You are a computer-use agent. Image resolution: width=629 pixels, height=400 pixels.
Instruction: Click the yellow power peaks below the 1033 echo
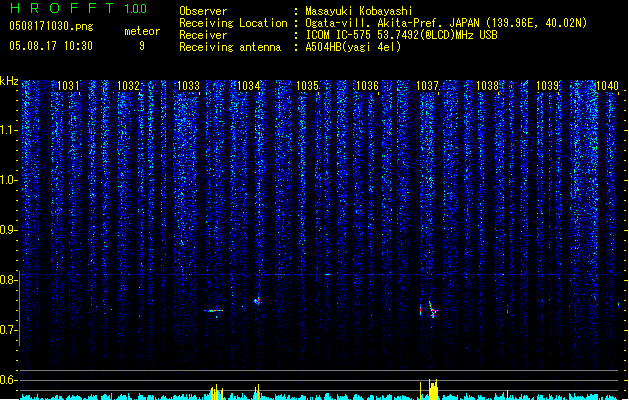tap(217, 392)
